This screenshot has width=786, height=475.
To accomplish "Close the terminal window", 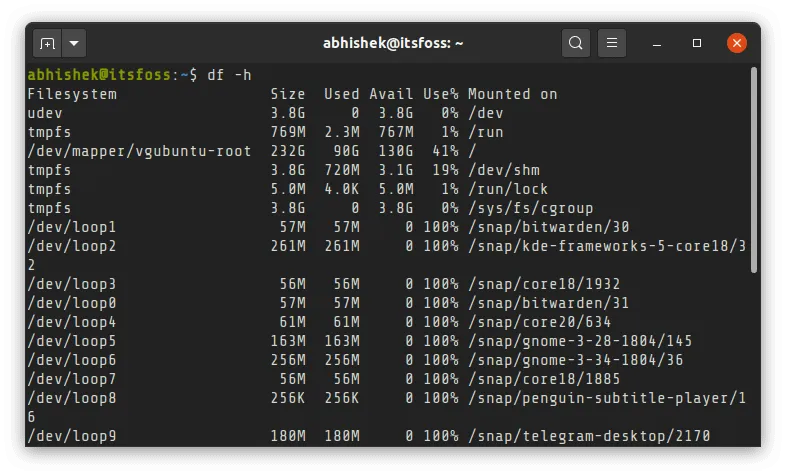I will [x=736, y=43].
